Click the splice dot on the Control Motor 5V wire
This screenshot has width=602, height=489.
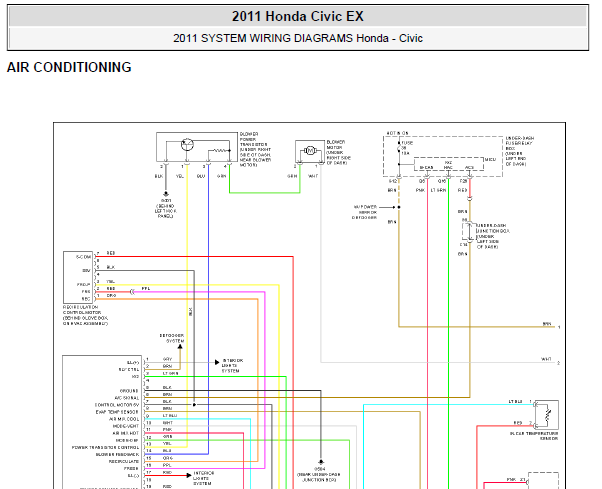pyautogui.click(x=194, y=405)
